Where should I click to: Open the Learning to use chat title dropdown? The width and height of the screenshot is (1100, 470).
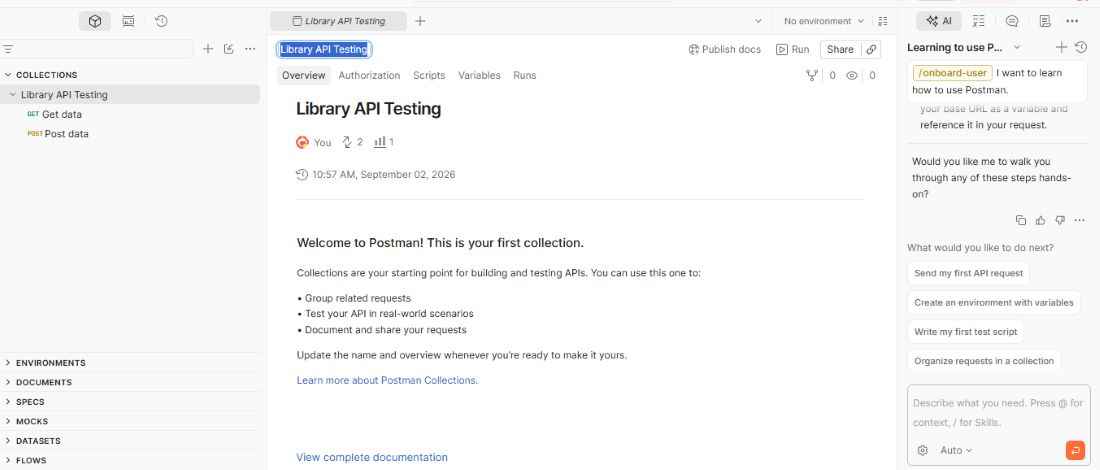point(1017,47)
